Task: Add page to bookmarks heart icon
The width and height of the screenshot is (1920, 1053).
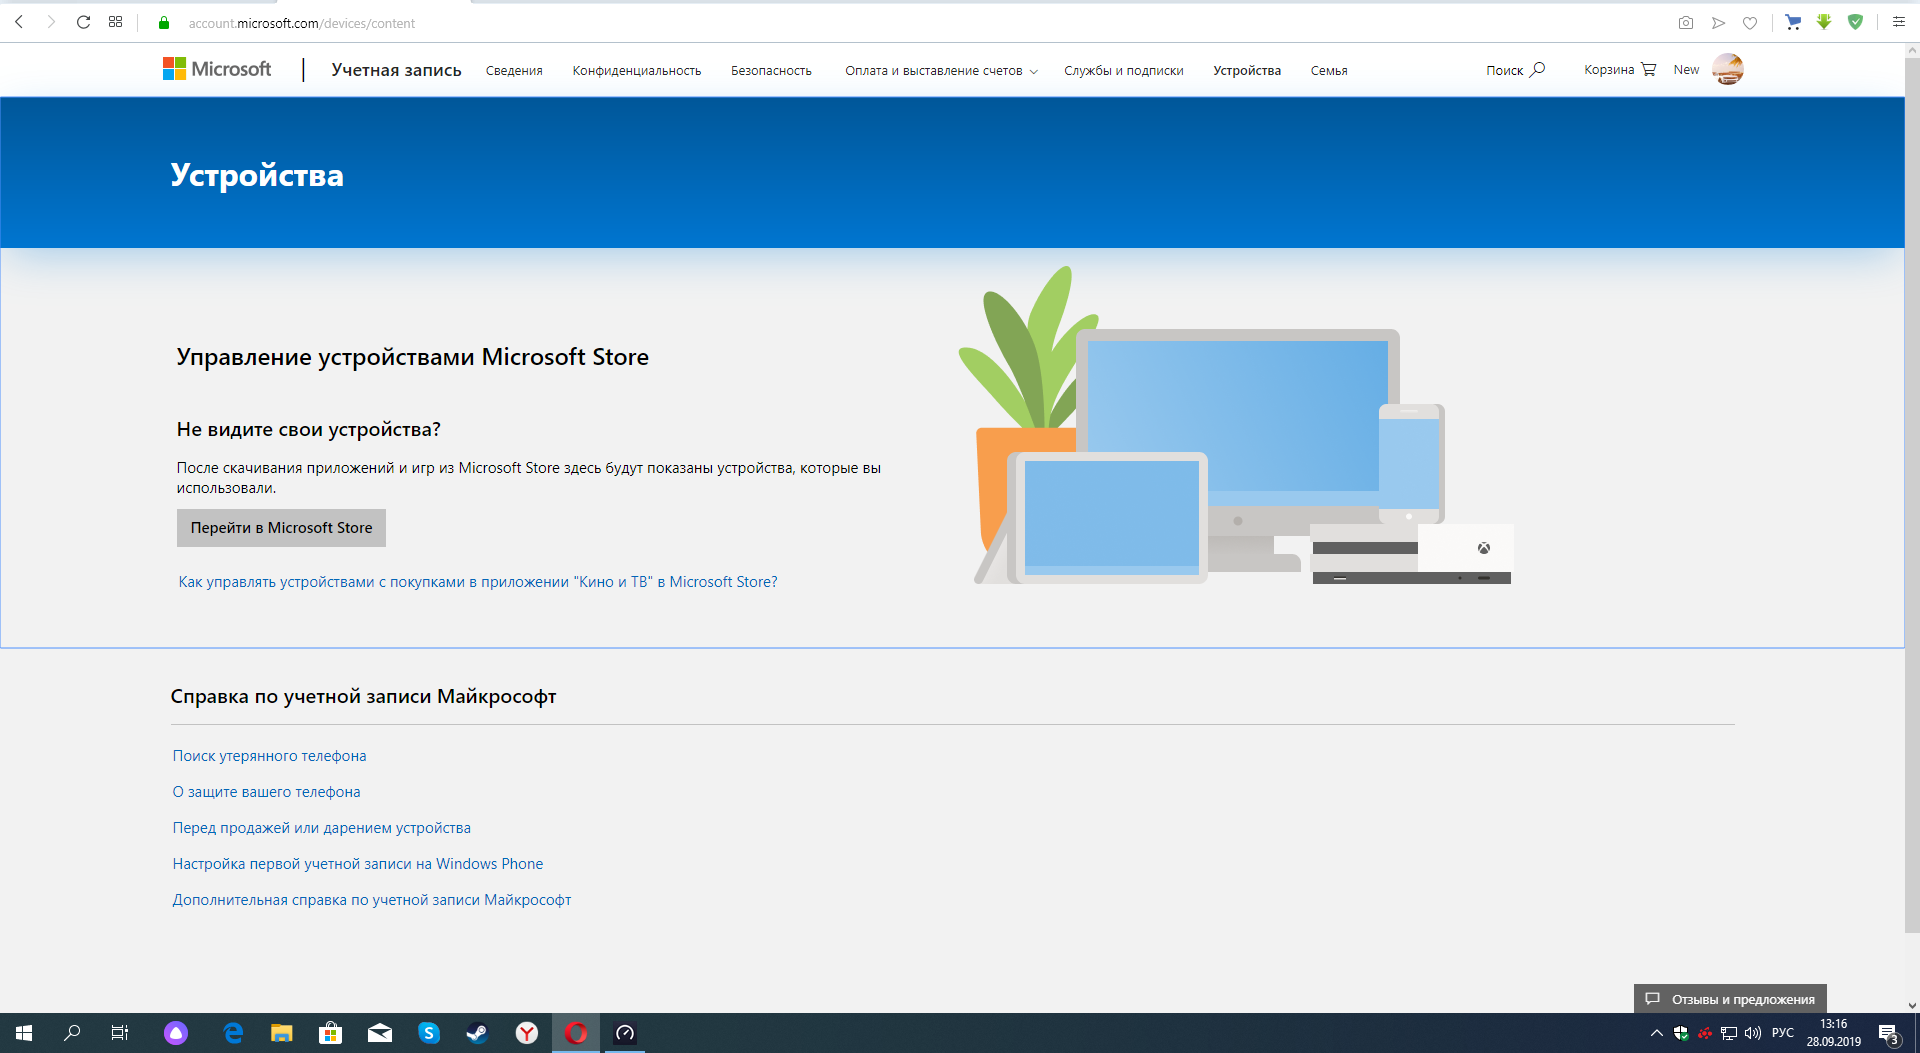Action: click(x=1750, y=23)
